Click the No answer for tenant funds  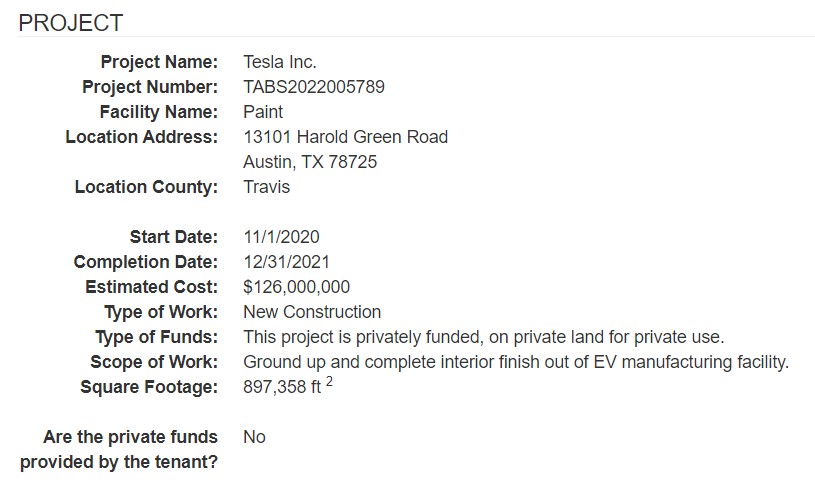(x=254, y=437)
